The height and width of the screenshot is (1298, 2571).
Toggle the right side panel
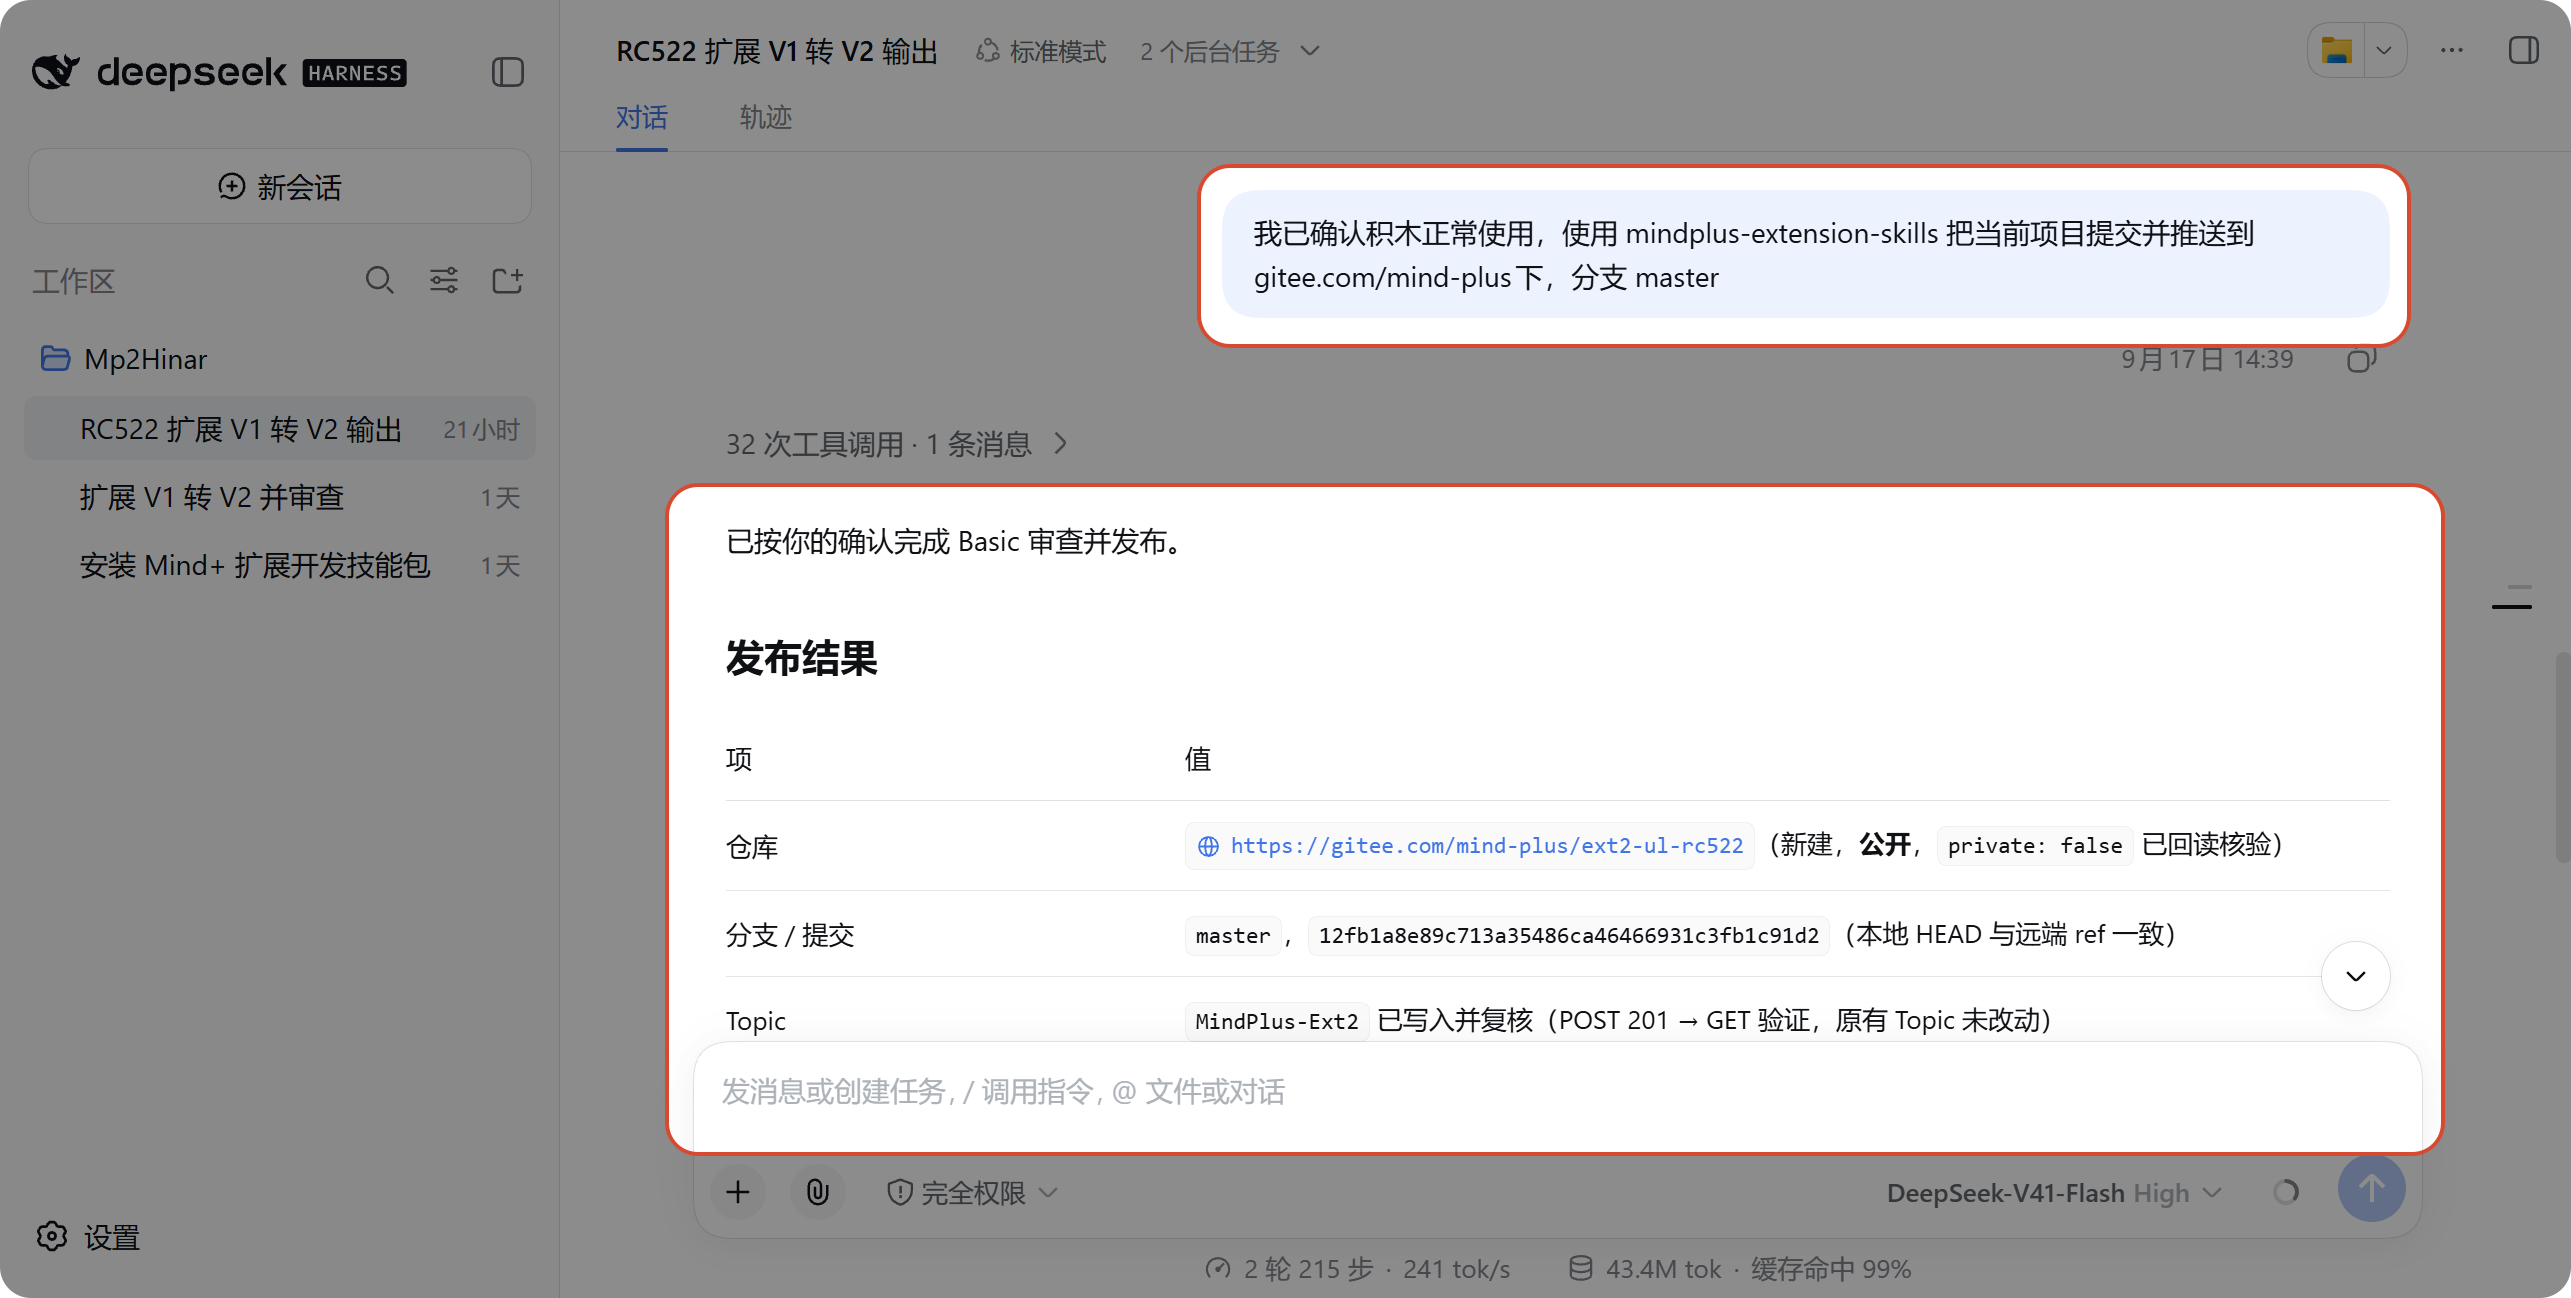(x=2523, y=50)
